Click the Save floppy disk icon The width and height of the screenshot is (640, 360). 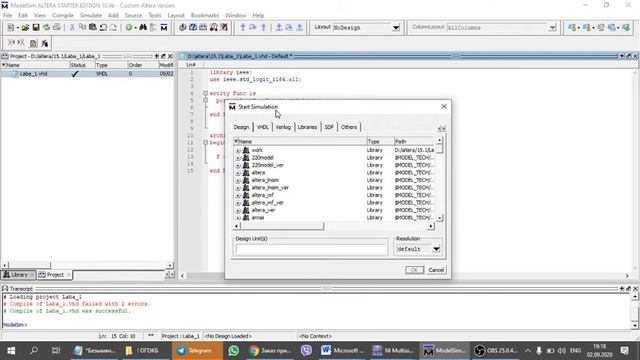[36, 27]
